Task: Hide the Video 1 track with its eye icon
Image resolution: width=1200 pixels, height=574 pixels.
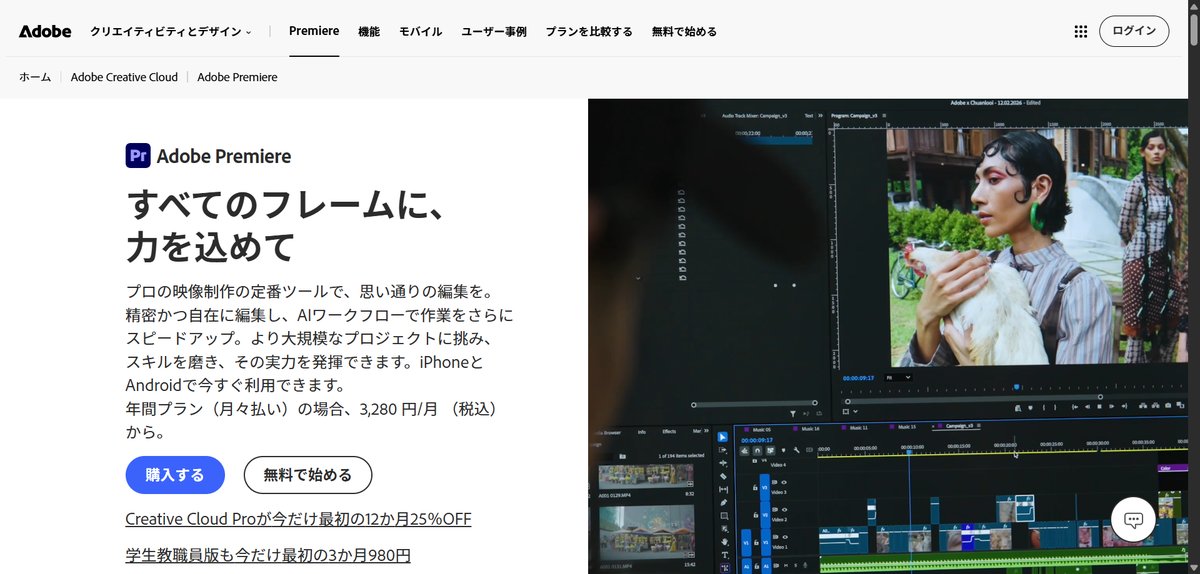Action: point(785,537)
